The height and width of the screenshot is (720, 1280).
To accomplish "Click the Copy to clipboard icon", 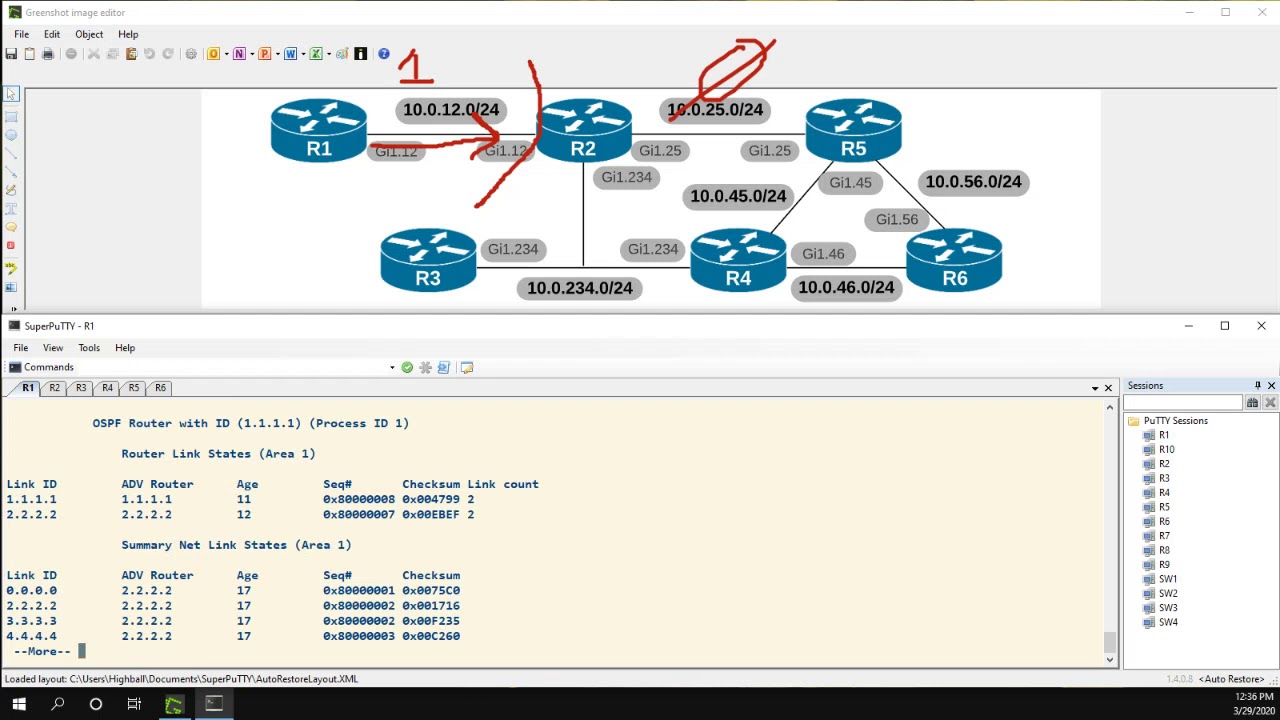I will pos(29,54).
